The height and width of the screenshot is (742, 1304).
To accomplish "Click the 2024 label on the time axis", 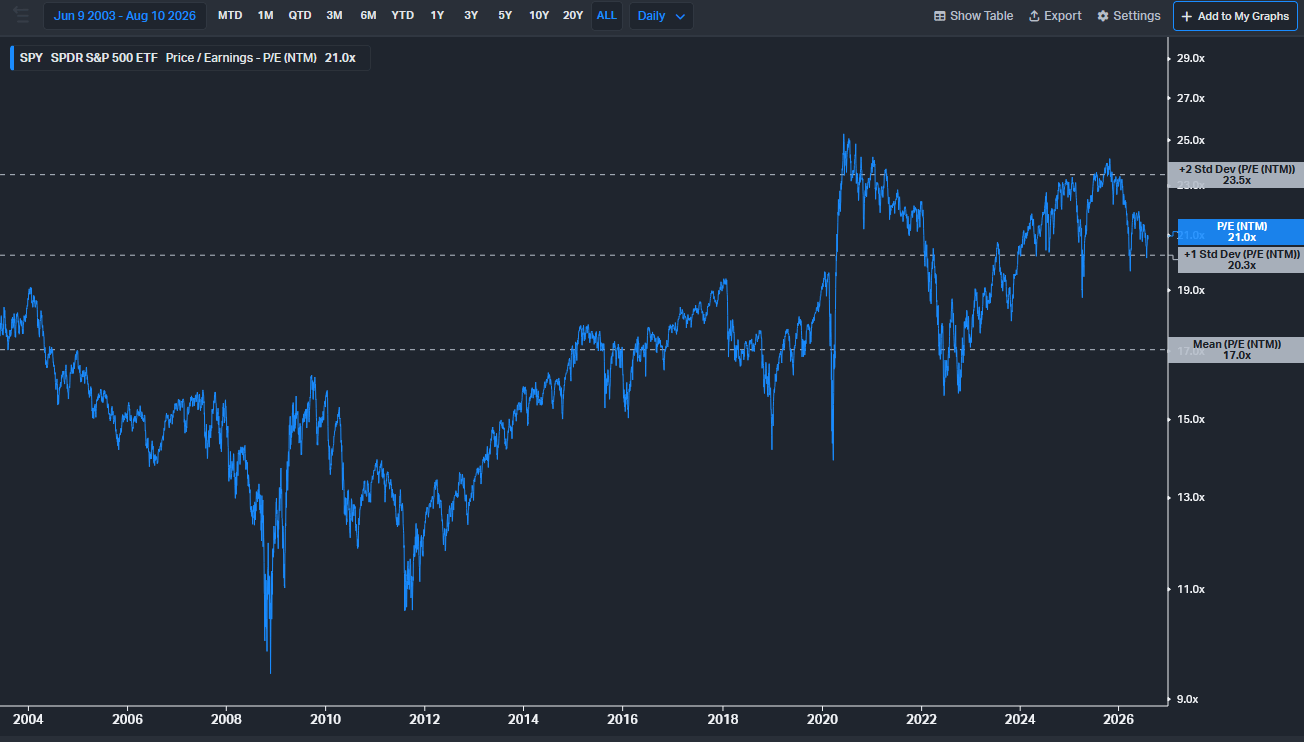I will (1020, 719).
